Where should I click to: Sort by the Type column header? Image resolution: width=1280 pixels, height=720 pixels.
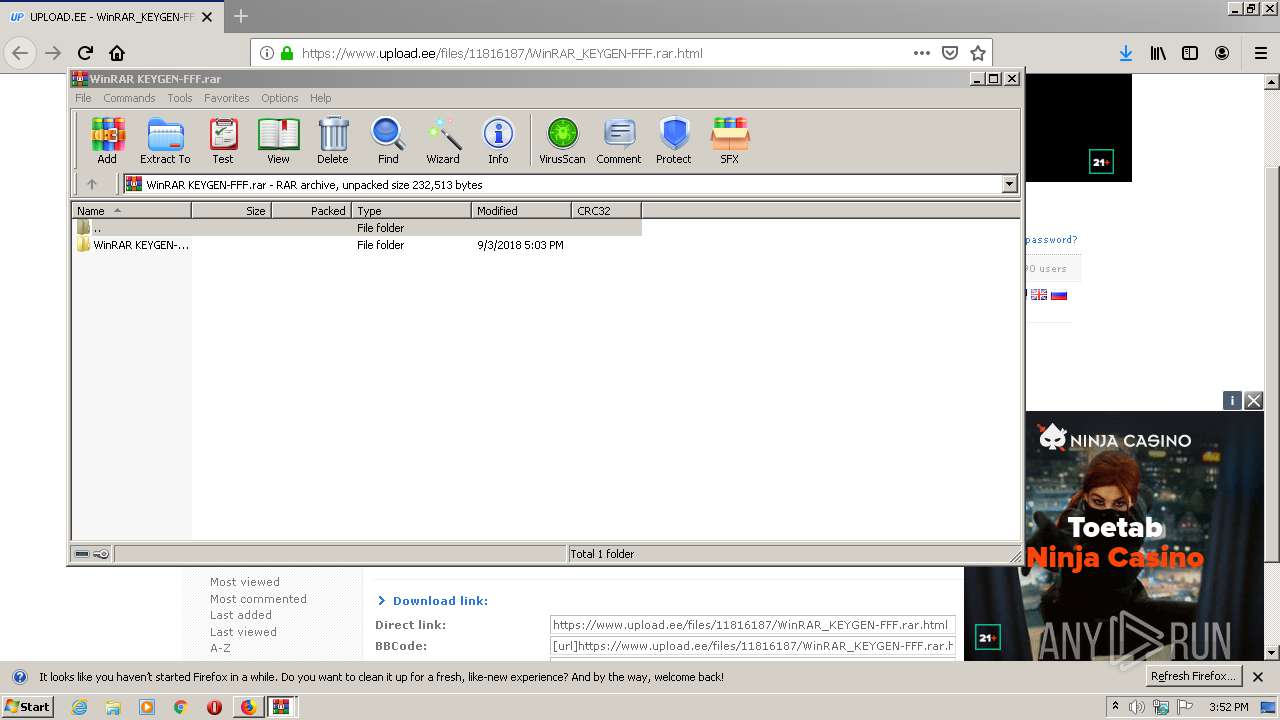tap(411, 211)
